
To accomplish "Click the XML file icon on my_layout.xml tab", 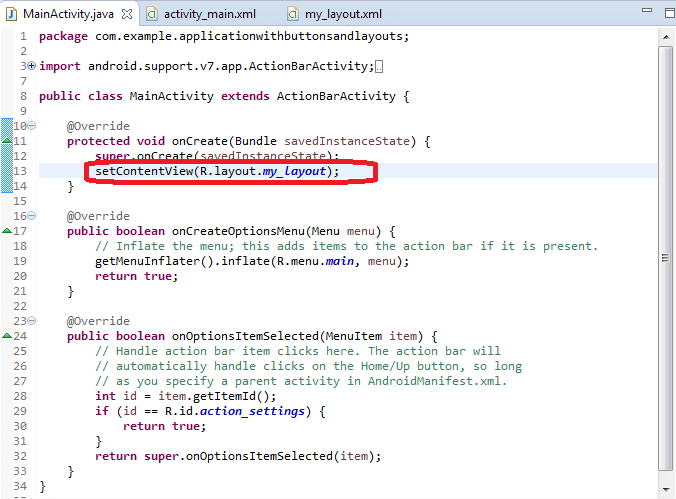I will [x=293, y=13].
